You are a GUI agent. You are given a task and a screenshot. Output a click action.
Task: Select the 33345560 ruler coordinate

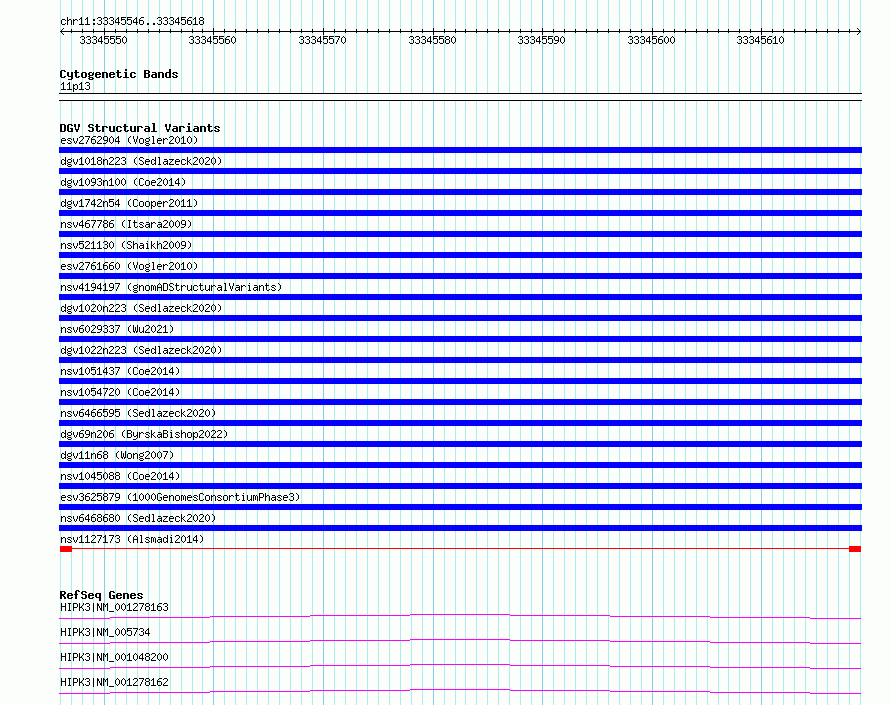coord(212,40)
